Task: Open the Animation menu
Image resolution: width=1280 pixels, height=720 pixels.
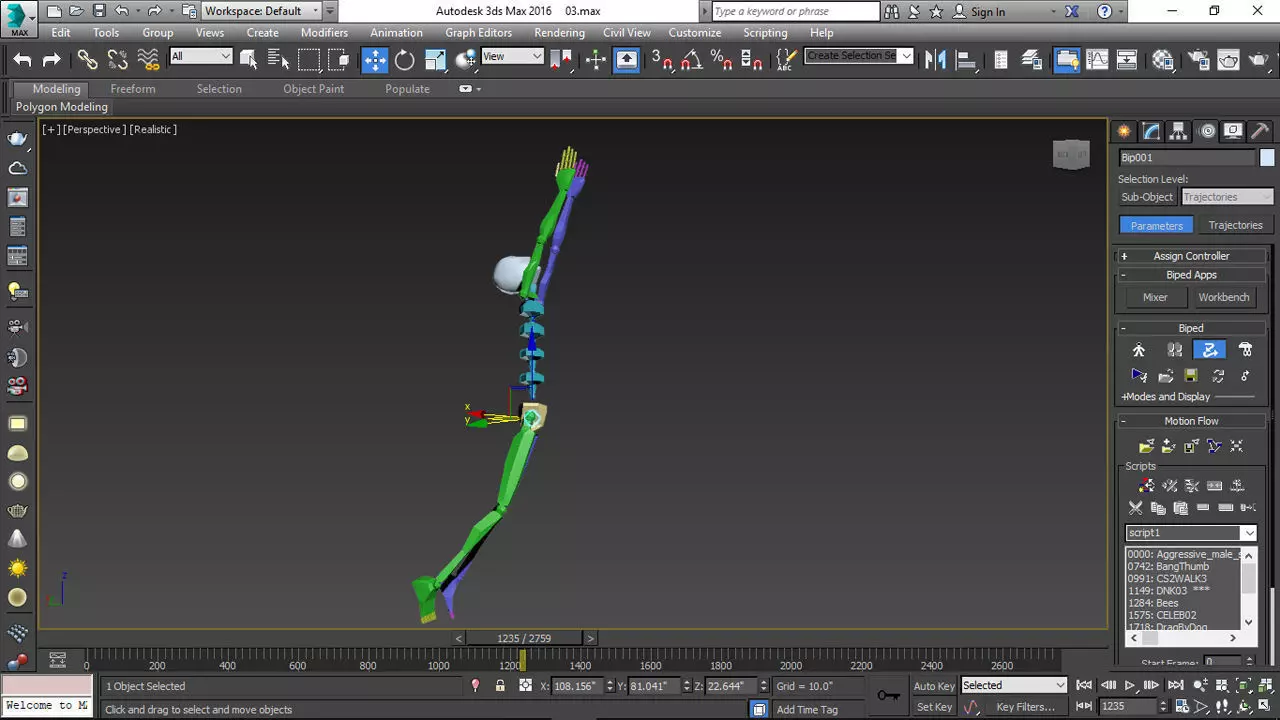Action: point(396,33)
